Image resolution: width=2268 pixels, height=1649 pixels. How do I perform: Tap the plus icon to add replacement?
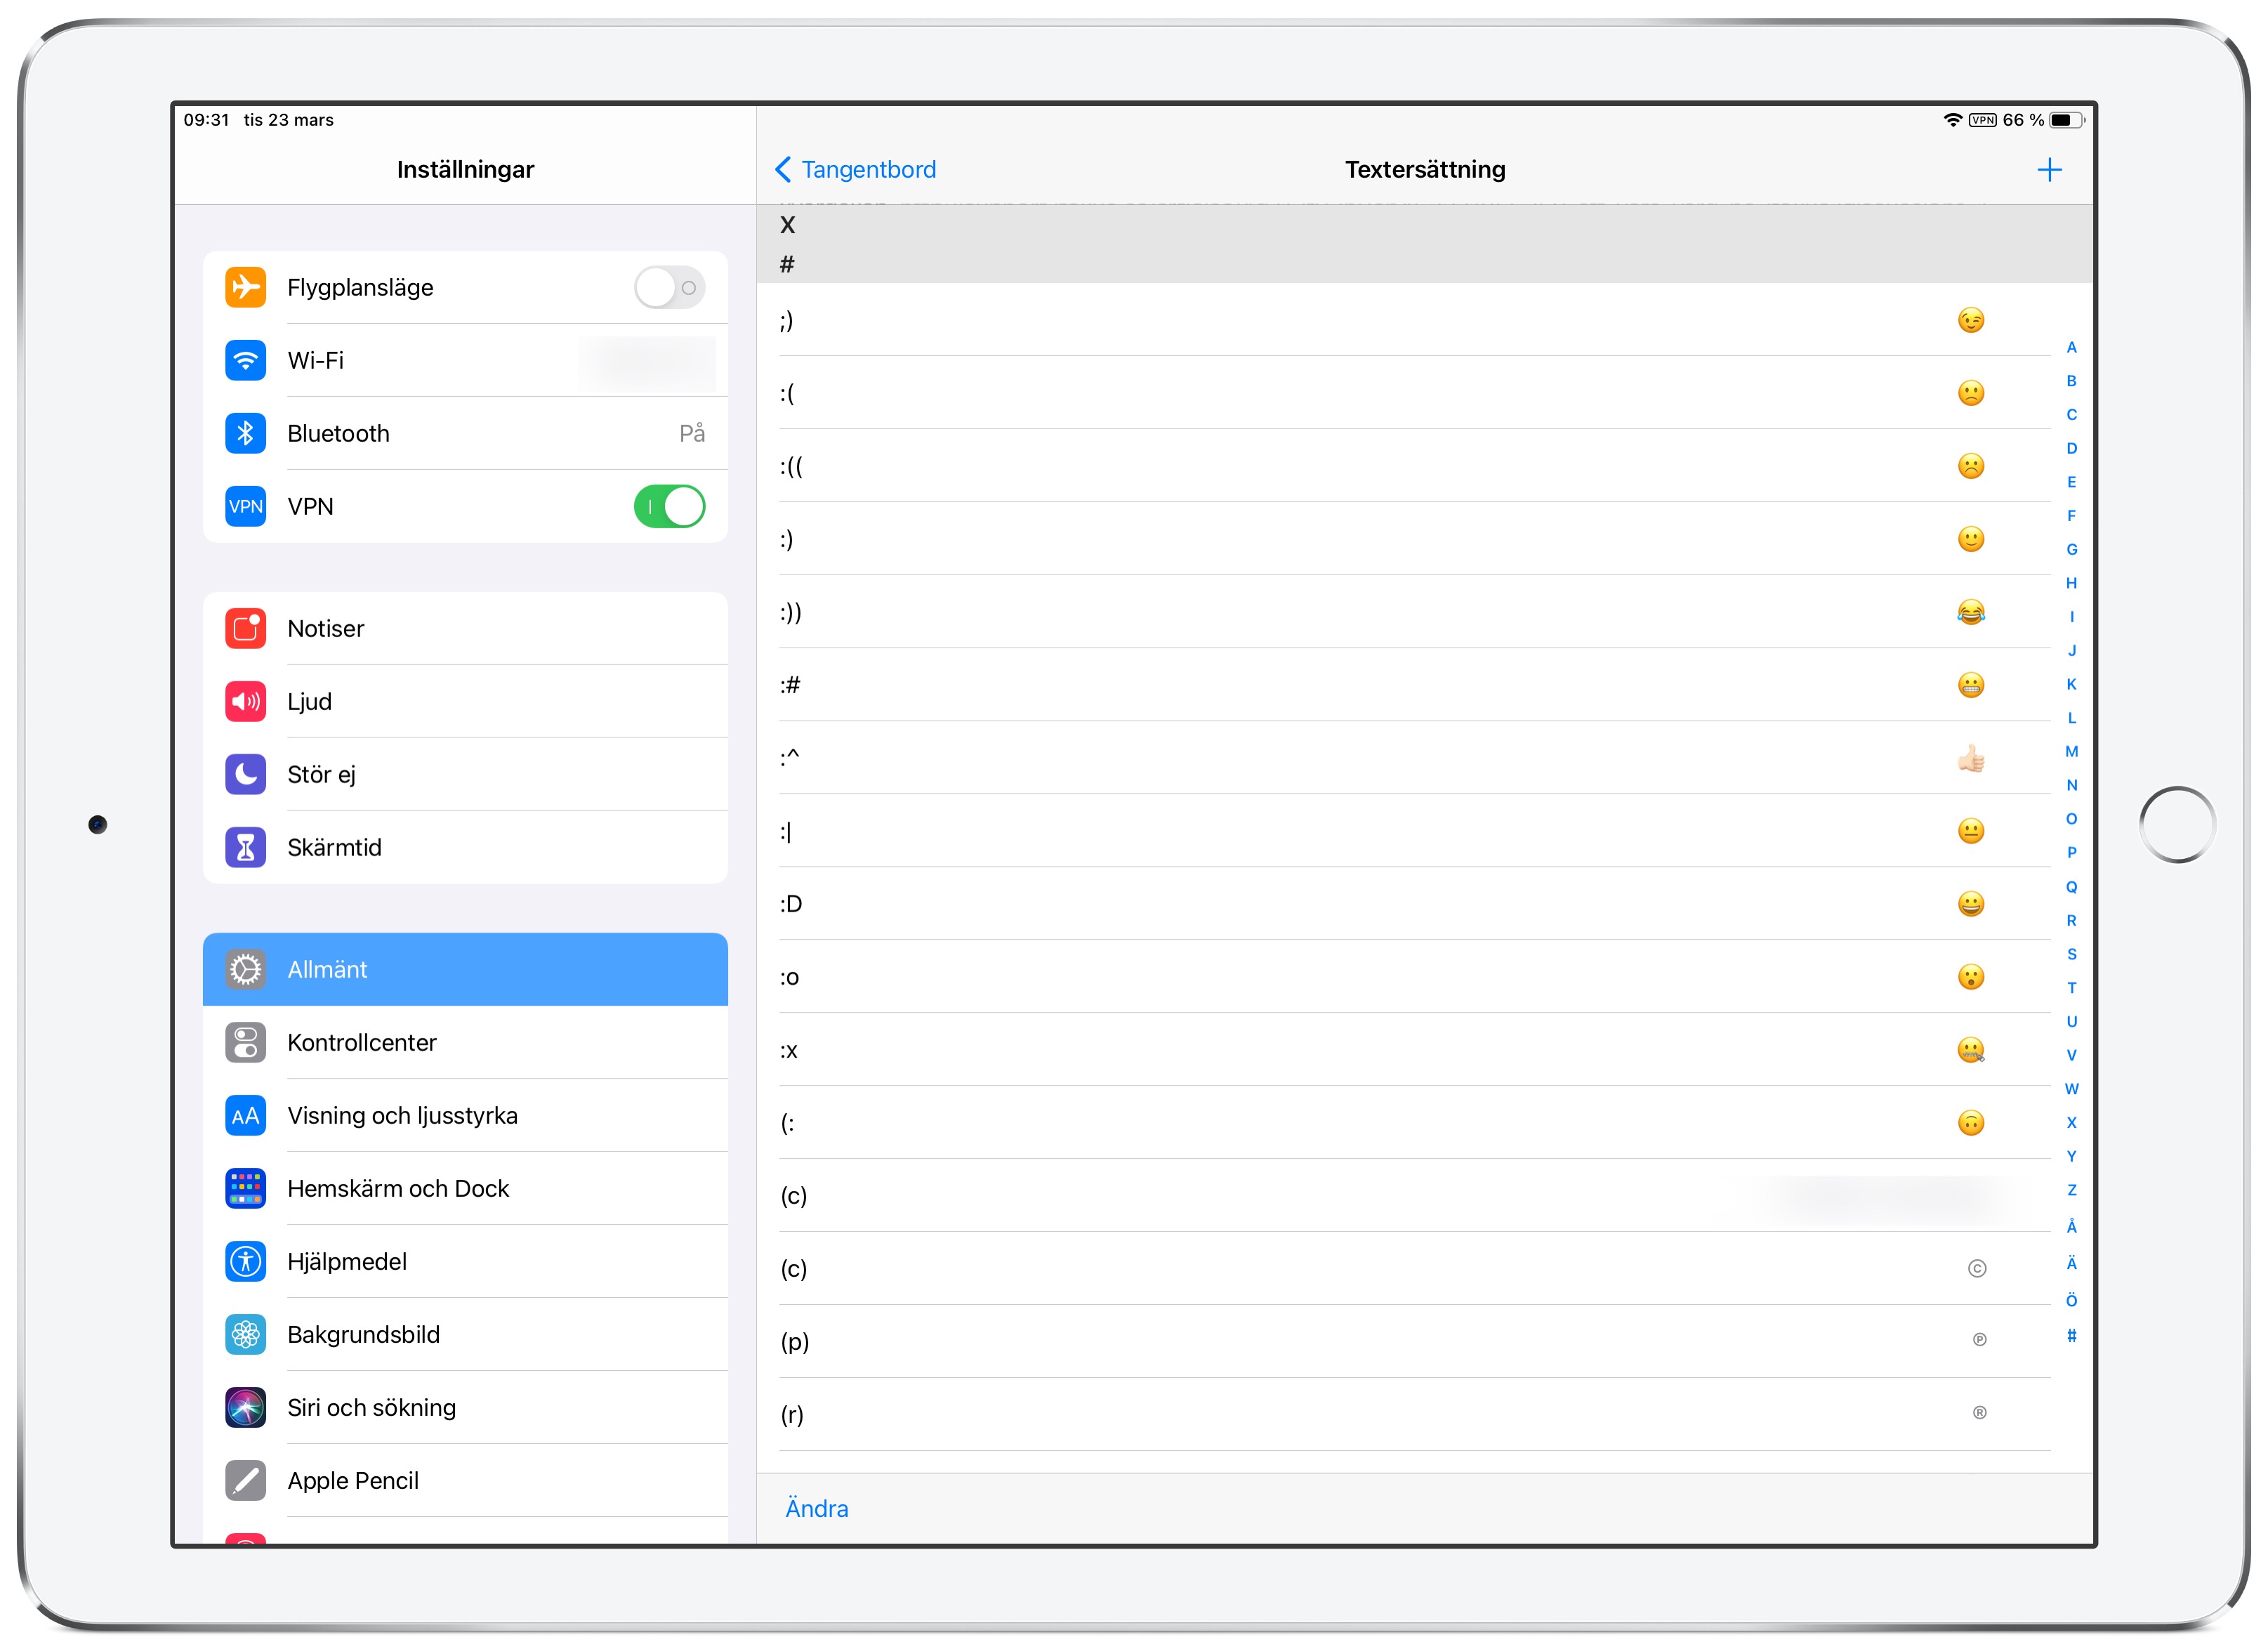(x=2048, y=170)
